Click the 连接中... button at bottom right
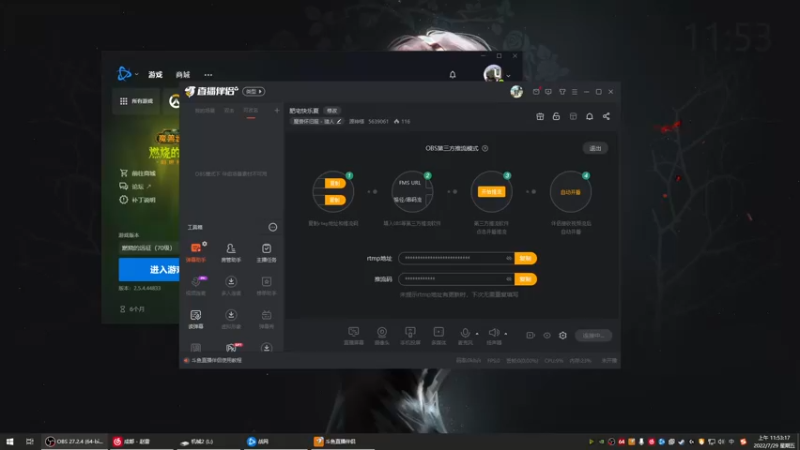Image resolution: width=800 pixels, height=450 pixels. click(x=593, y=335)
